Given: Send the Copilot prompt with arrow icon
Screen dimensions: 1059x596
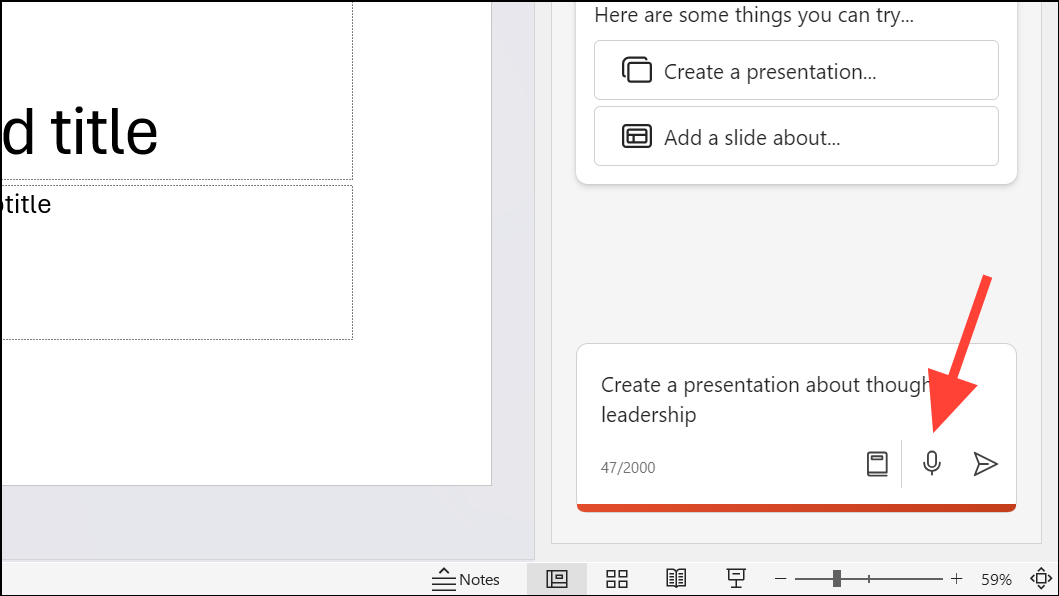Looking at the screenshot, I should (x=985, y=464).
